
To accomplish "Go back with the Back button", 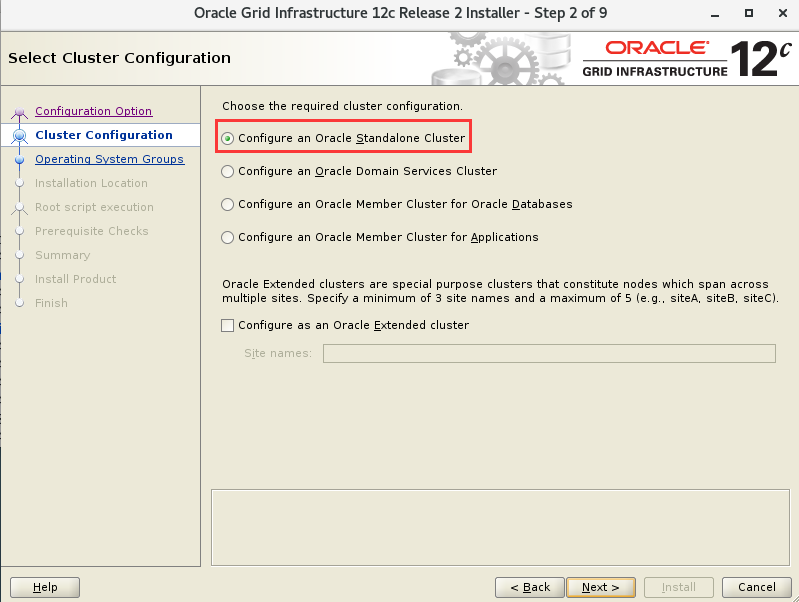I will (529, 587).
